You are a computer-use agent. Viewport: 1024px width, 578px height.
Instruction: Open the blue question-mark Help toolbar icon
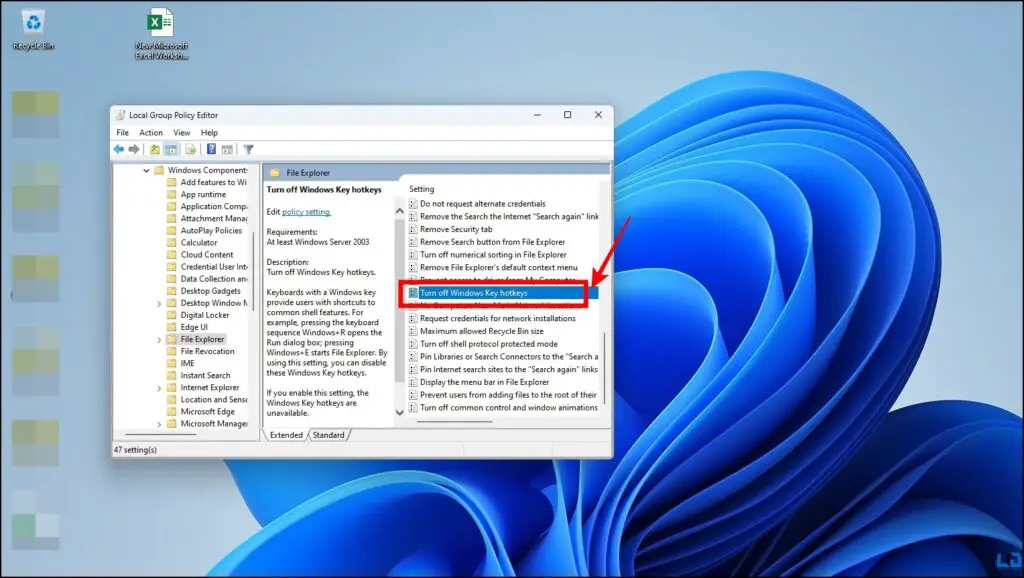[211, 150]
